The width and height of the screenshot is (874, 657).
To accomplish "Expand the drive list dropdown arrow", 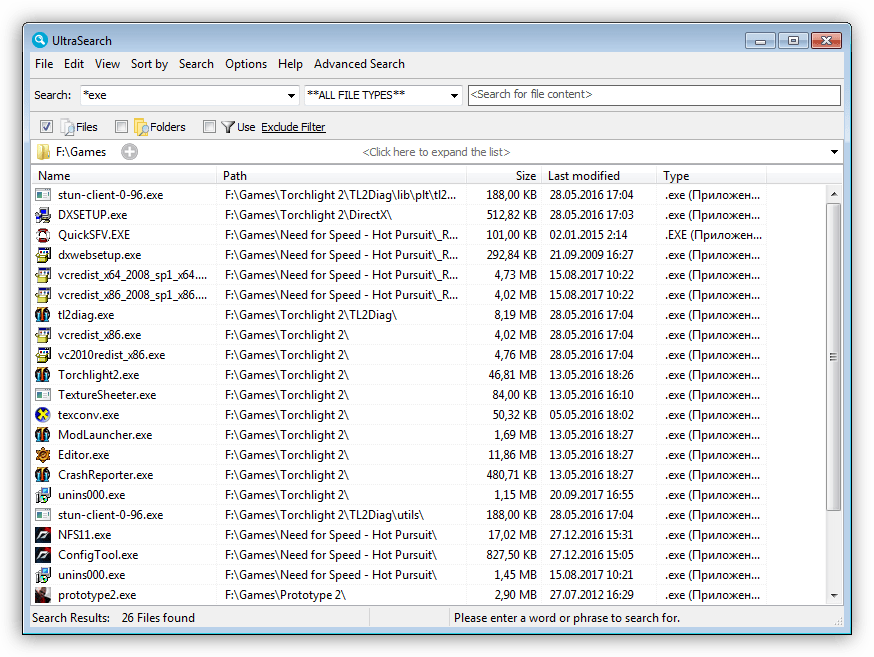I will [834, 152].
